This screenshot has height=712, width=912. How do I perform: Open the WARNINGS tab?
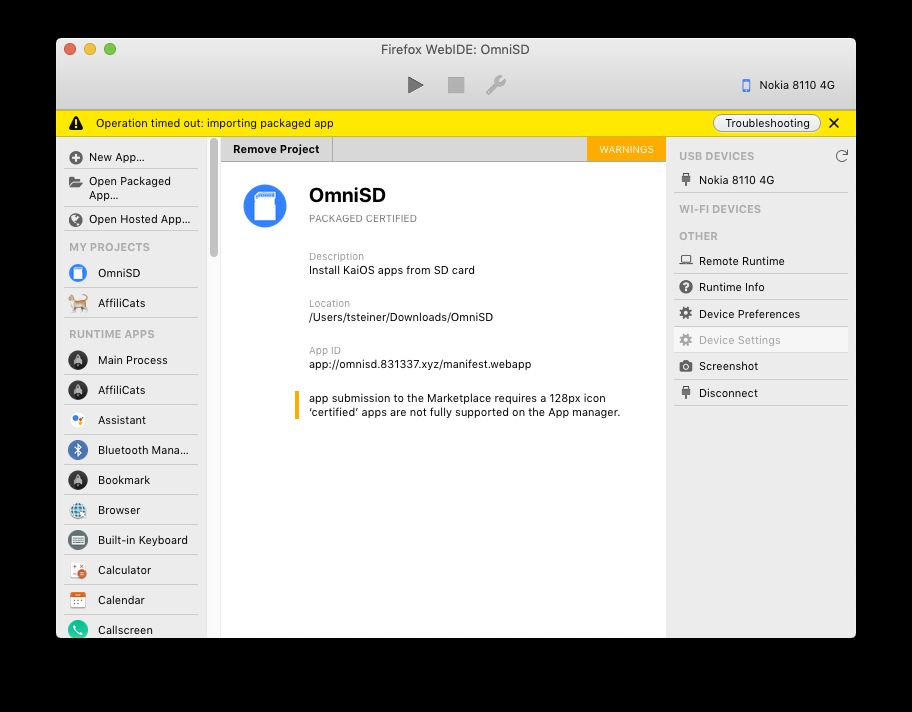626,149
